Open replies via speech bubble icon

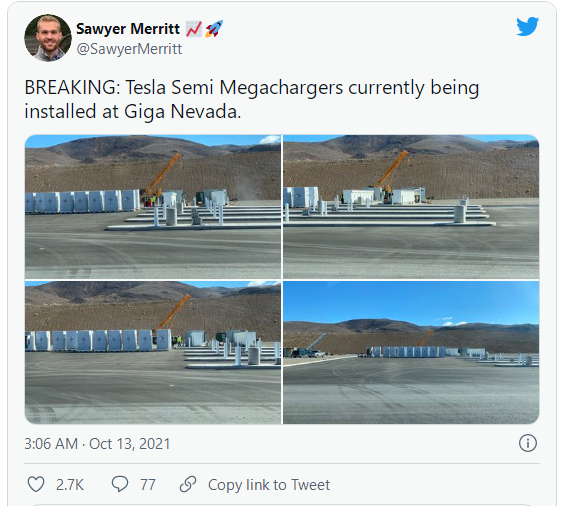(x=120, y=484)
